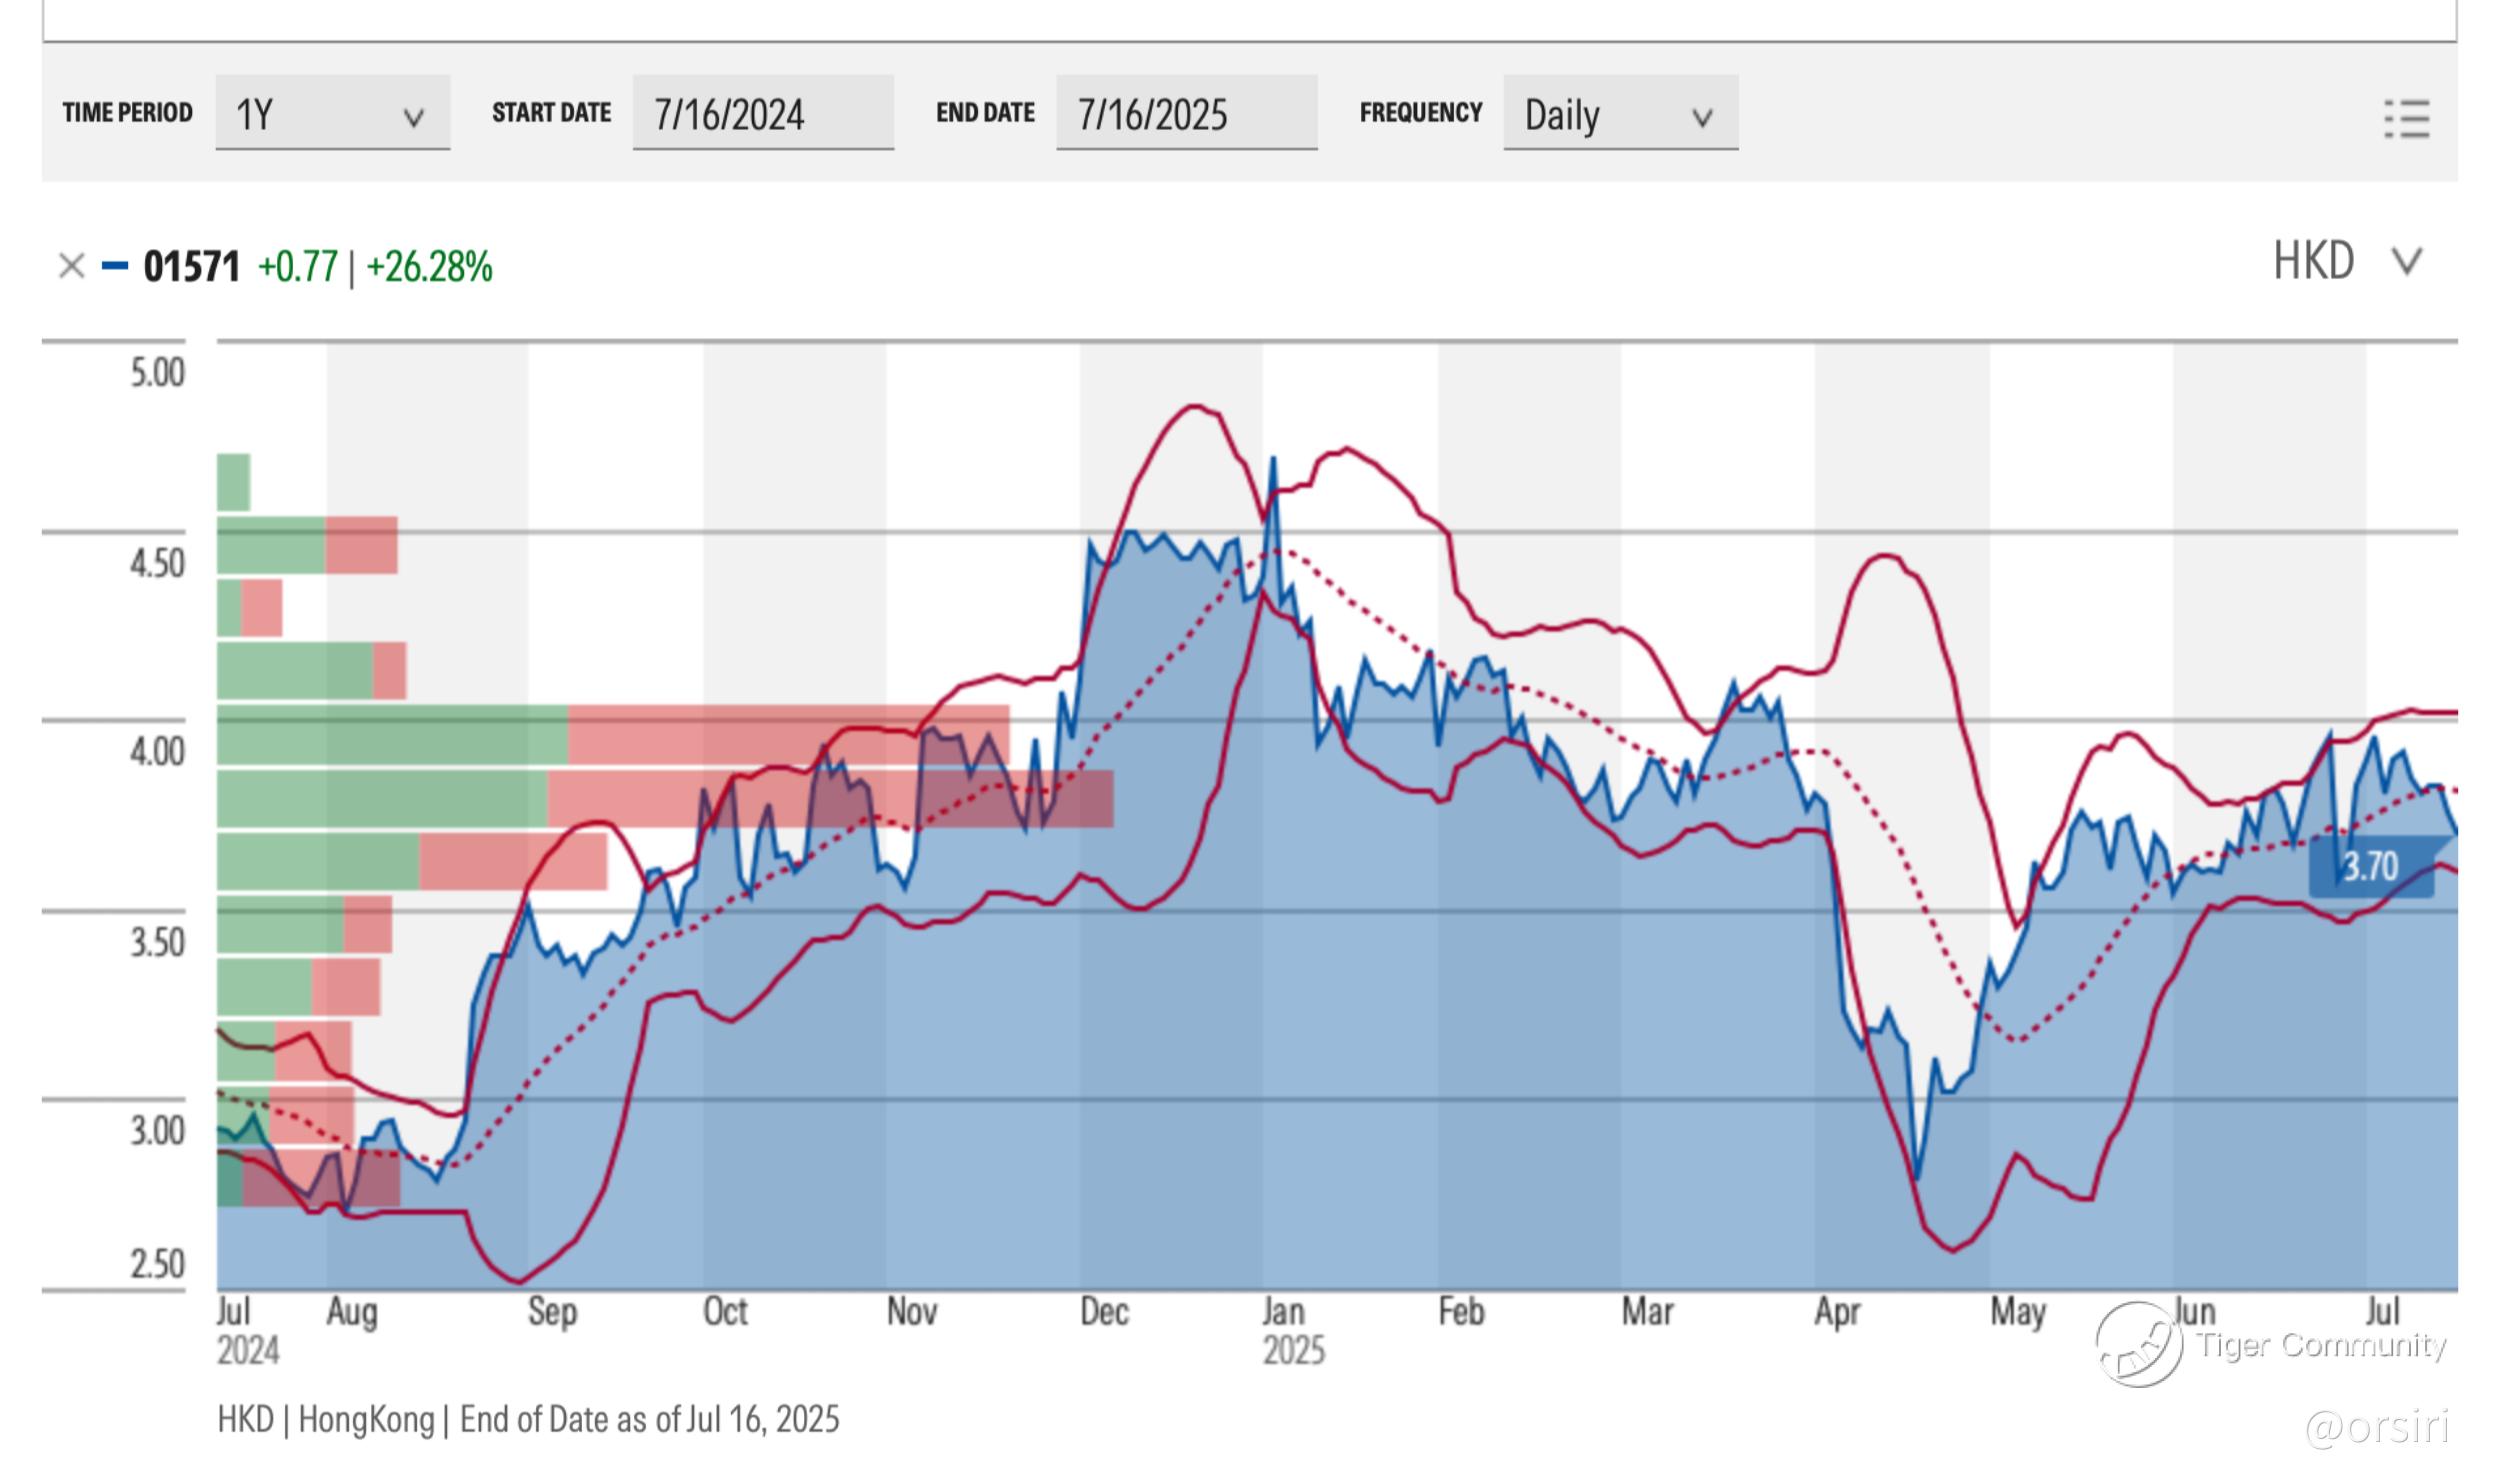
Task: Click the chevron arrow beside HKD
Action: click(2406, 262)
